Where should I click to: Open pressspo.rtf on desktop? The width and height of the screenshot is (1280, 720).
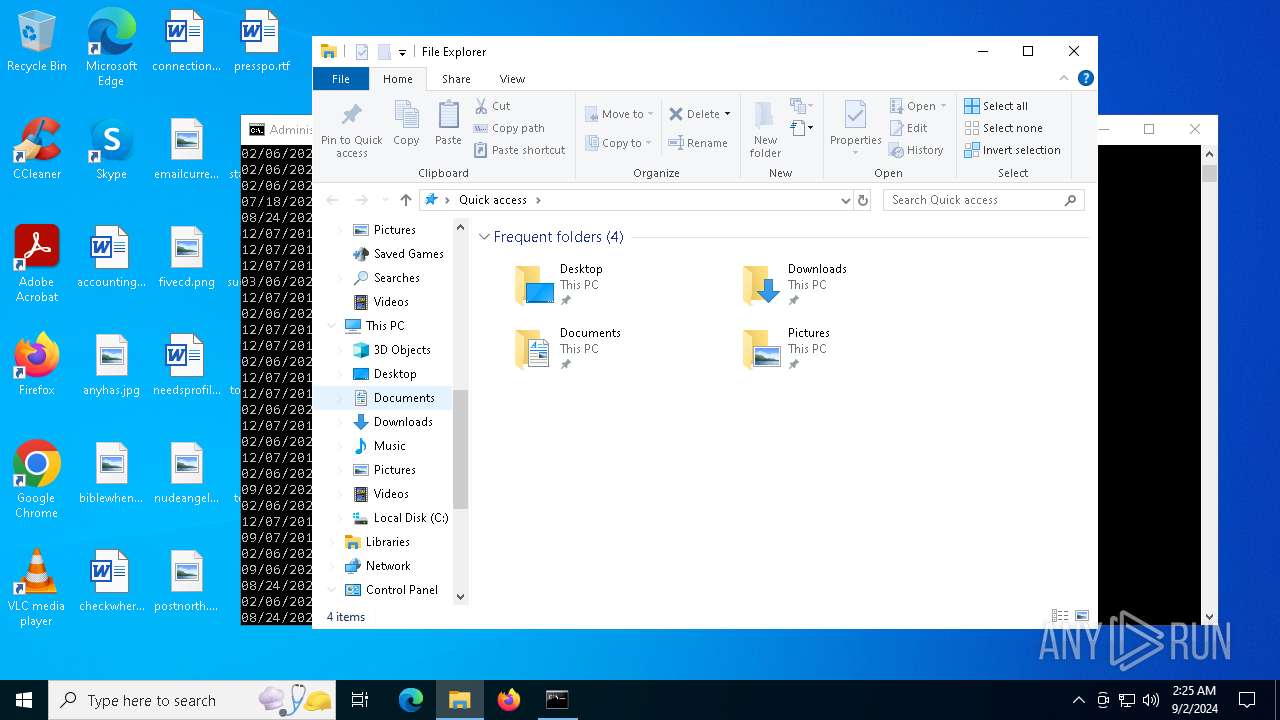click(x=261, y=42)
